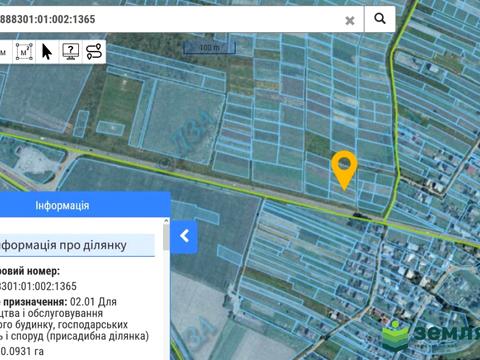Screen dimensions: 480x360
Task: Select the black arrow pointer tool
Action: click(47, 52)
